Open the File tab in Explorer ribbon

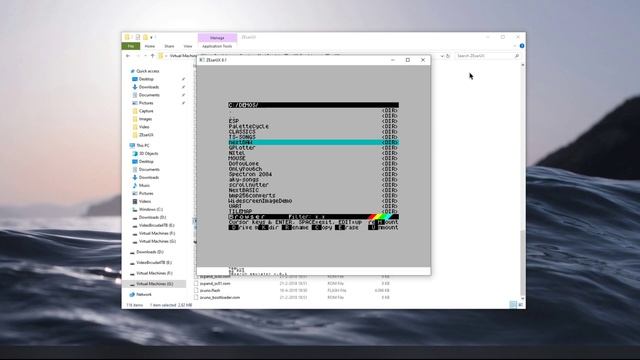point(131,46)
